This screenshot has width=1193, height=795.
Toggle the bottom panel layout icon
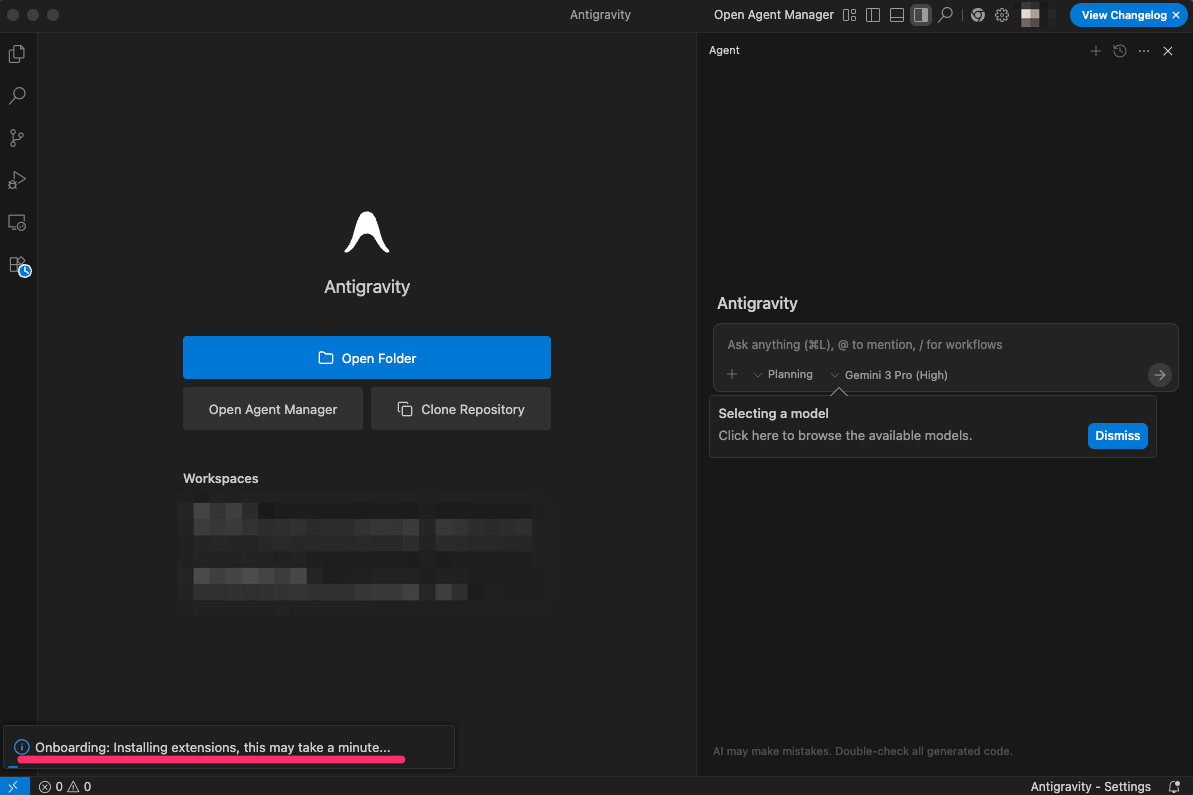pyautogui.click(x=897, y=15)
